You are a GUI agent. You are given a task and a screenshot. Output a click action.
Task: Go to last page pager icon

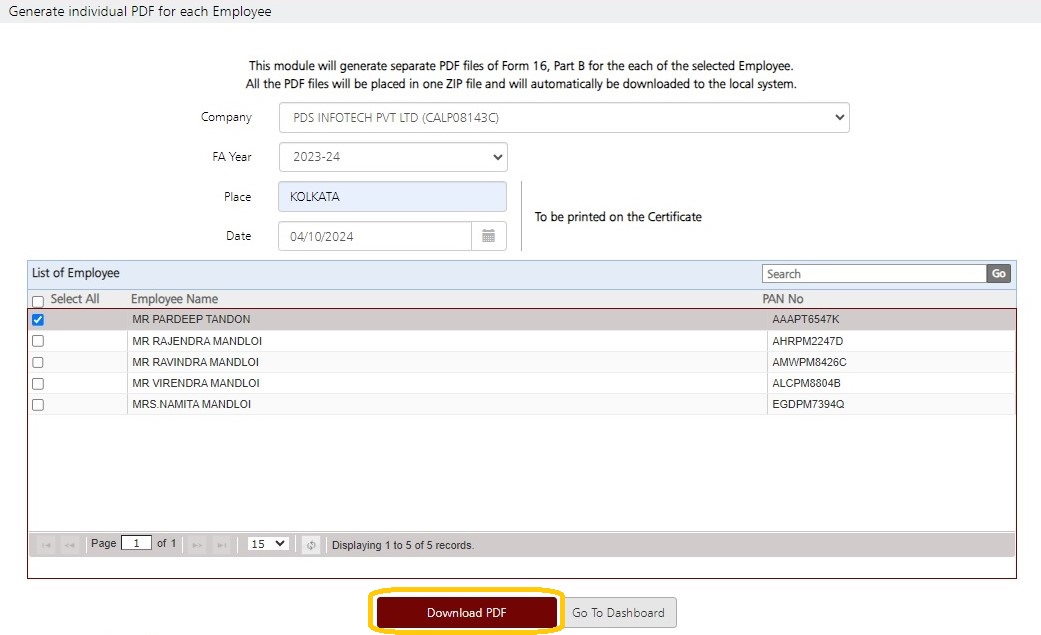tap(221, 545)
